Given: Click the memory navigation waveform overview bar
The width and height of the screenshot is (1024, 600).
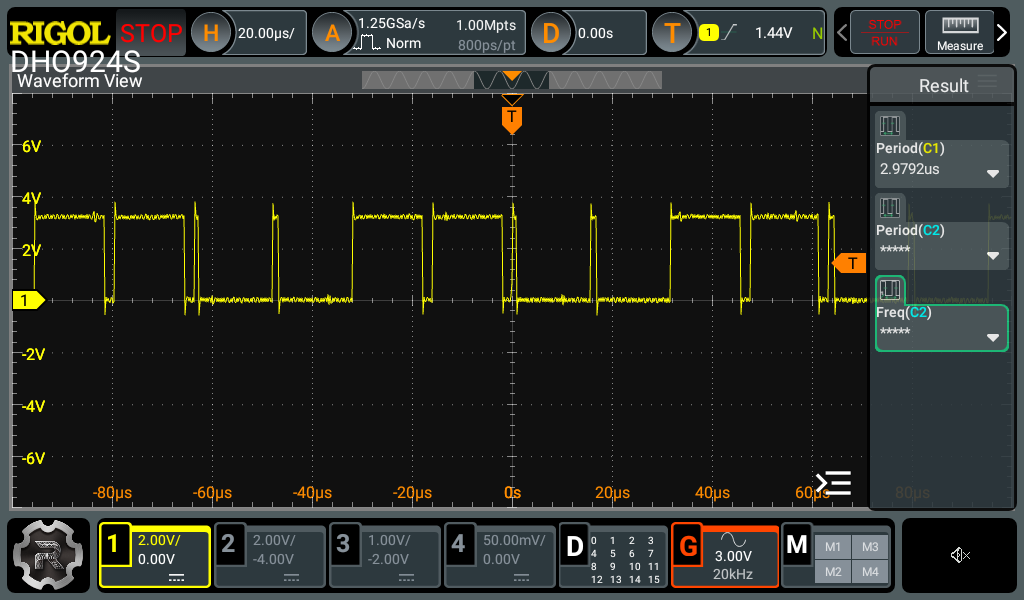Looking at the screenshot, I should (x=512, y=80).
